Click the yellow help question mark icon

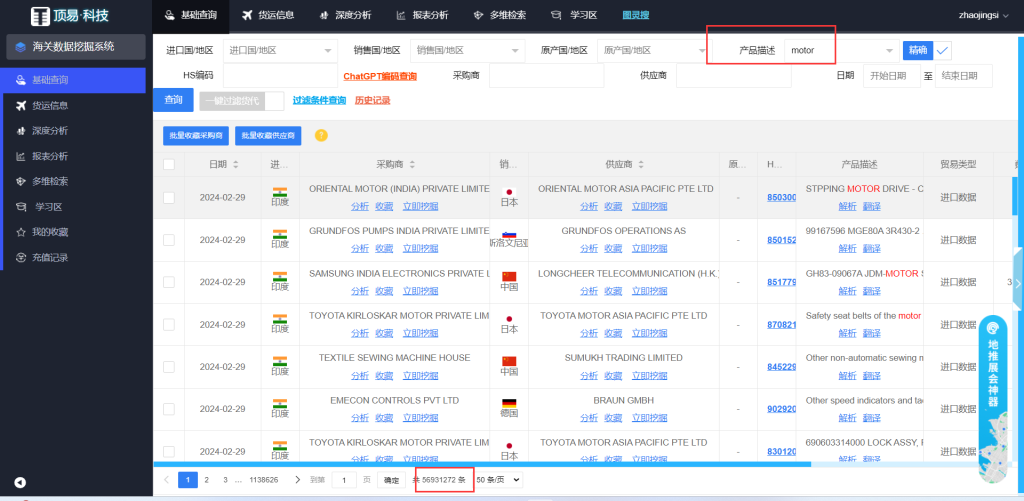coord(321,135)
